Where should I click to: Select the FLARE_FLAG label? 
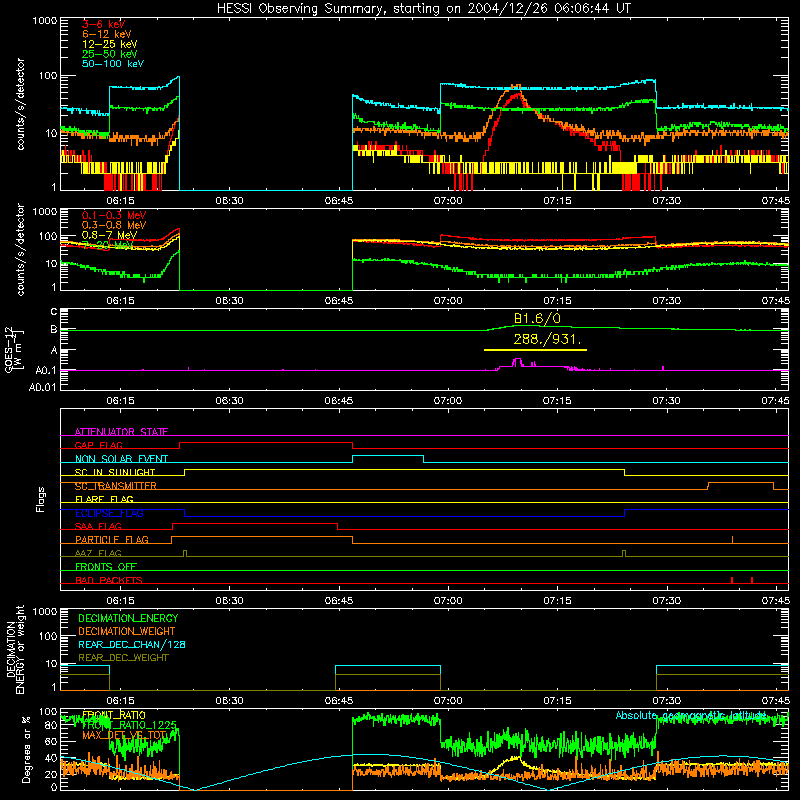104,499
